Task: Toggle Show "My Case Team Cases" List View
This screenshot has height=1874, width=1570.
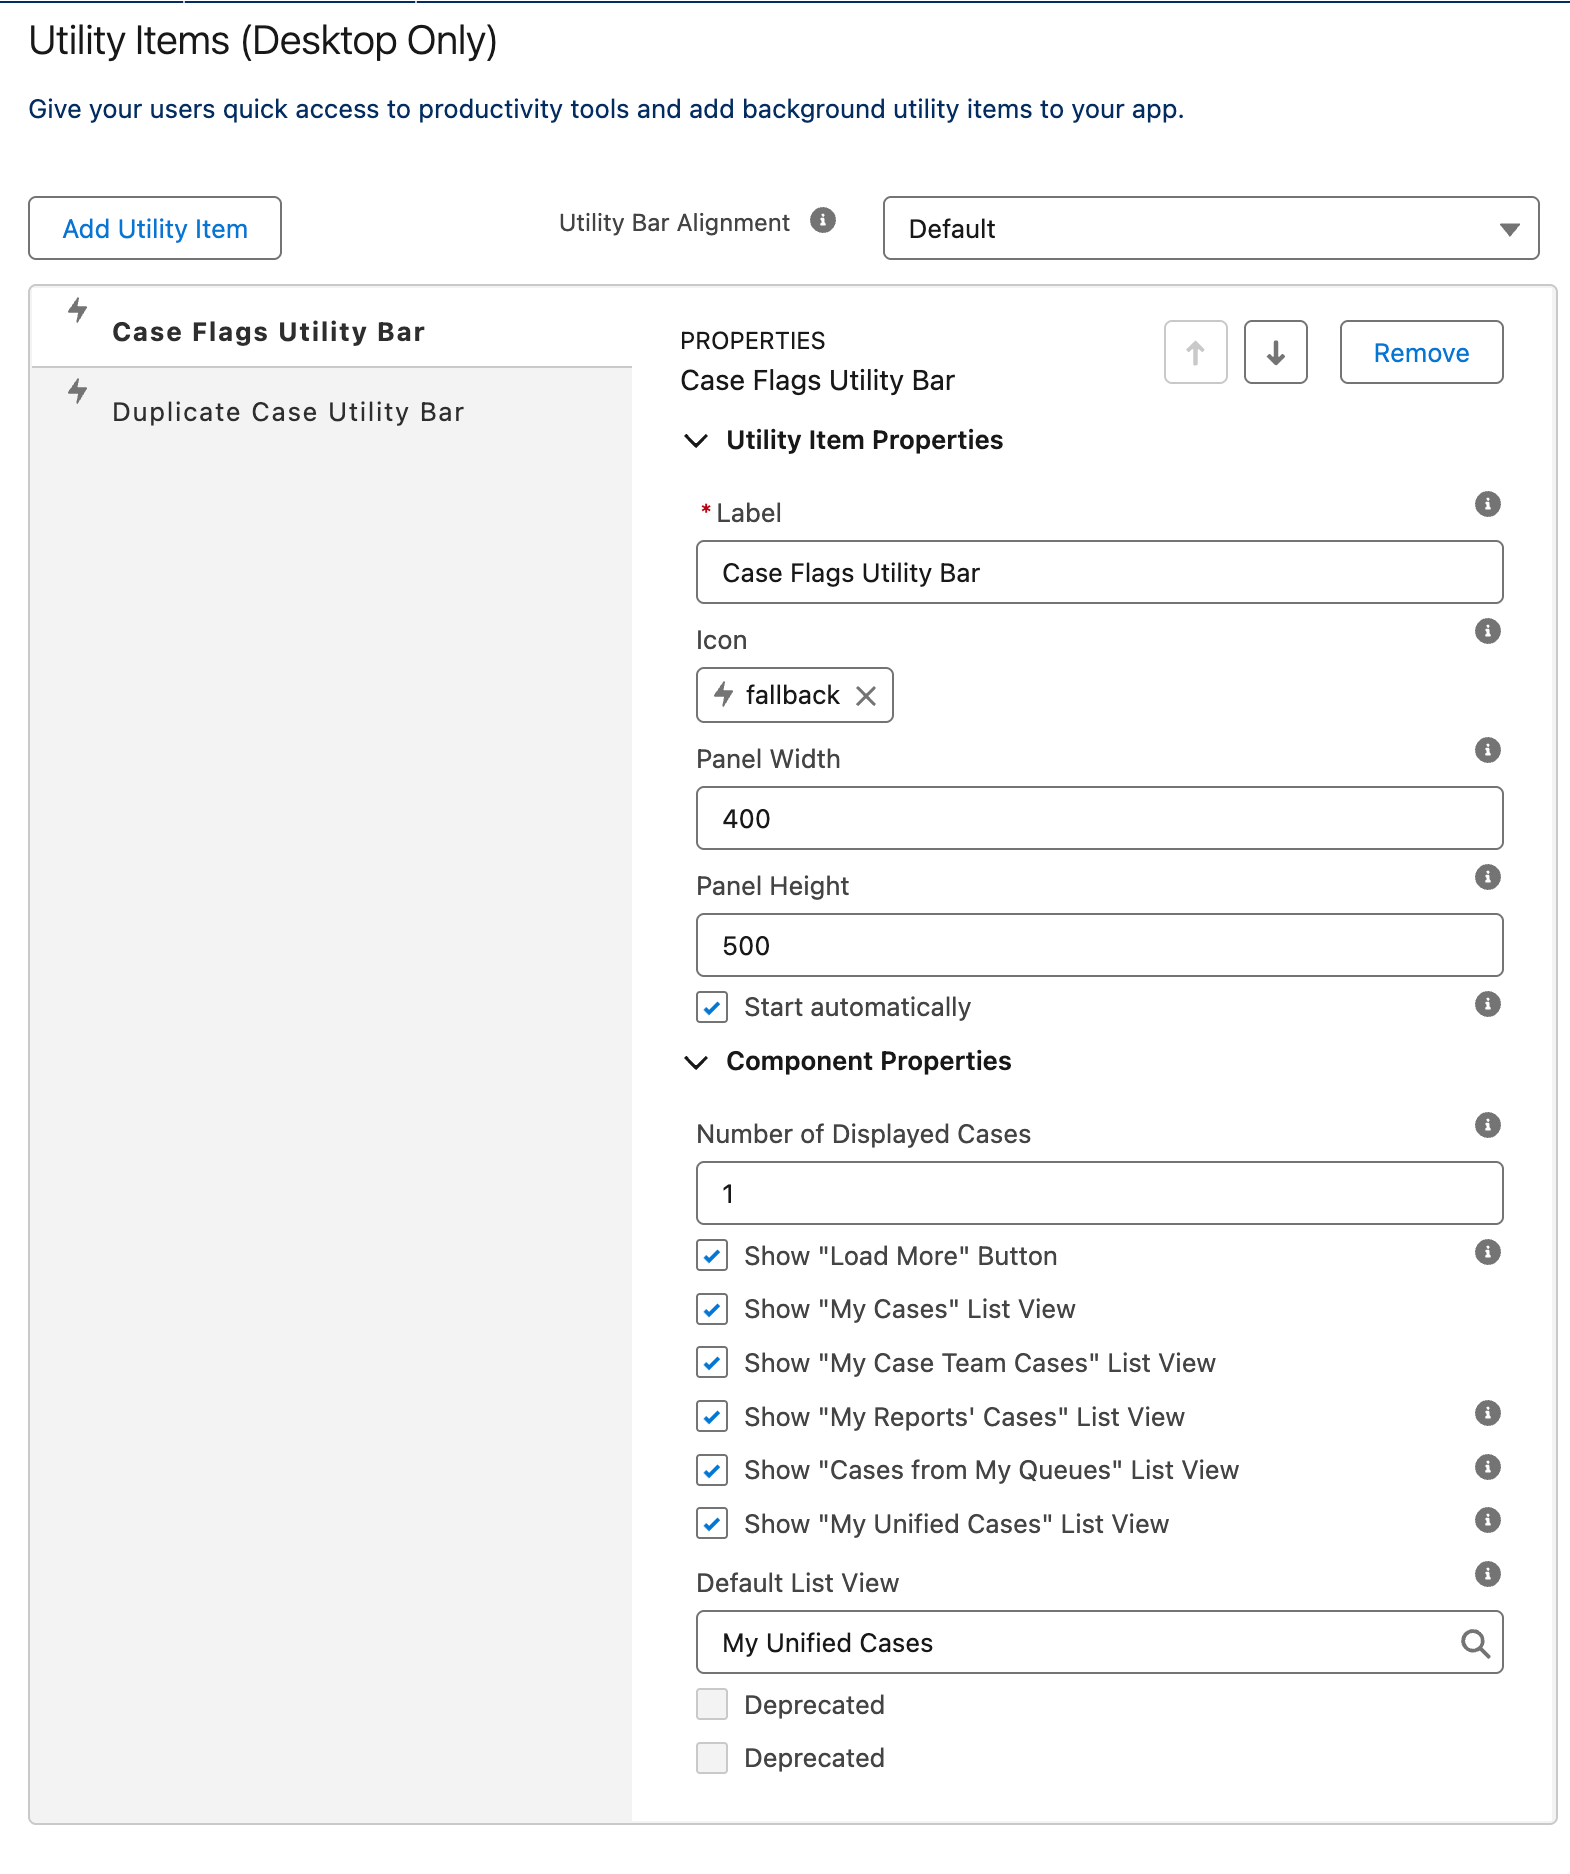Action: click(712, 1363)
